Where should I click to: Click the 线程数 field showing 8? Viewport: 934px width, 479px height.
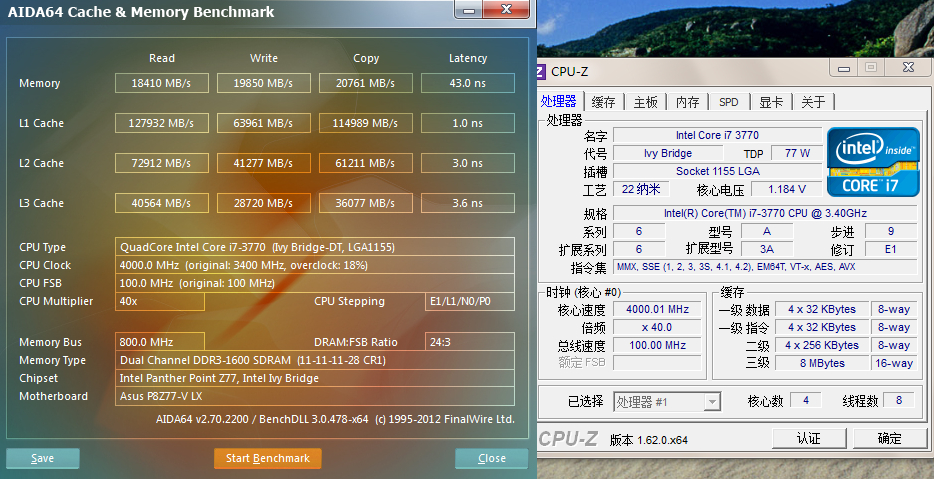point(899,400)
